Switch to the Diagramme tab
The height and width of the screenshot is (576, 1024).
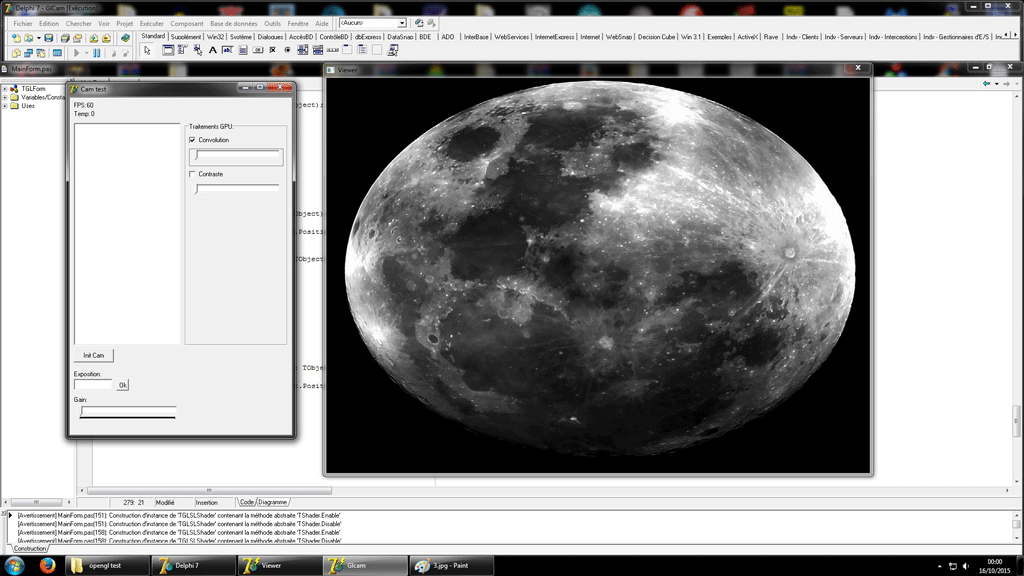pos(273,502)
